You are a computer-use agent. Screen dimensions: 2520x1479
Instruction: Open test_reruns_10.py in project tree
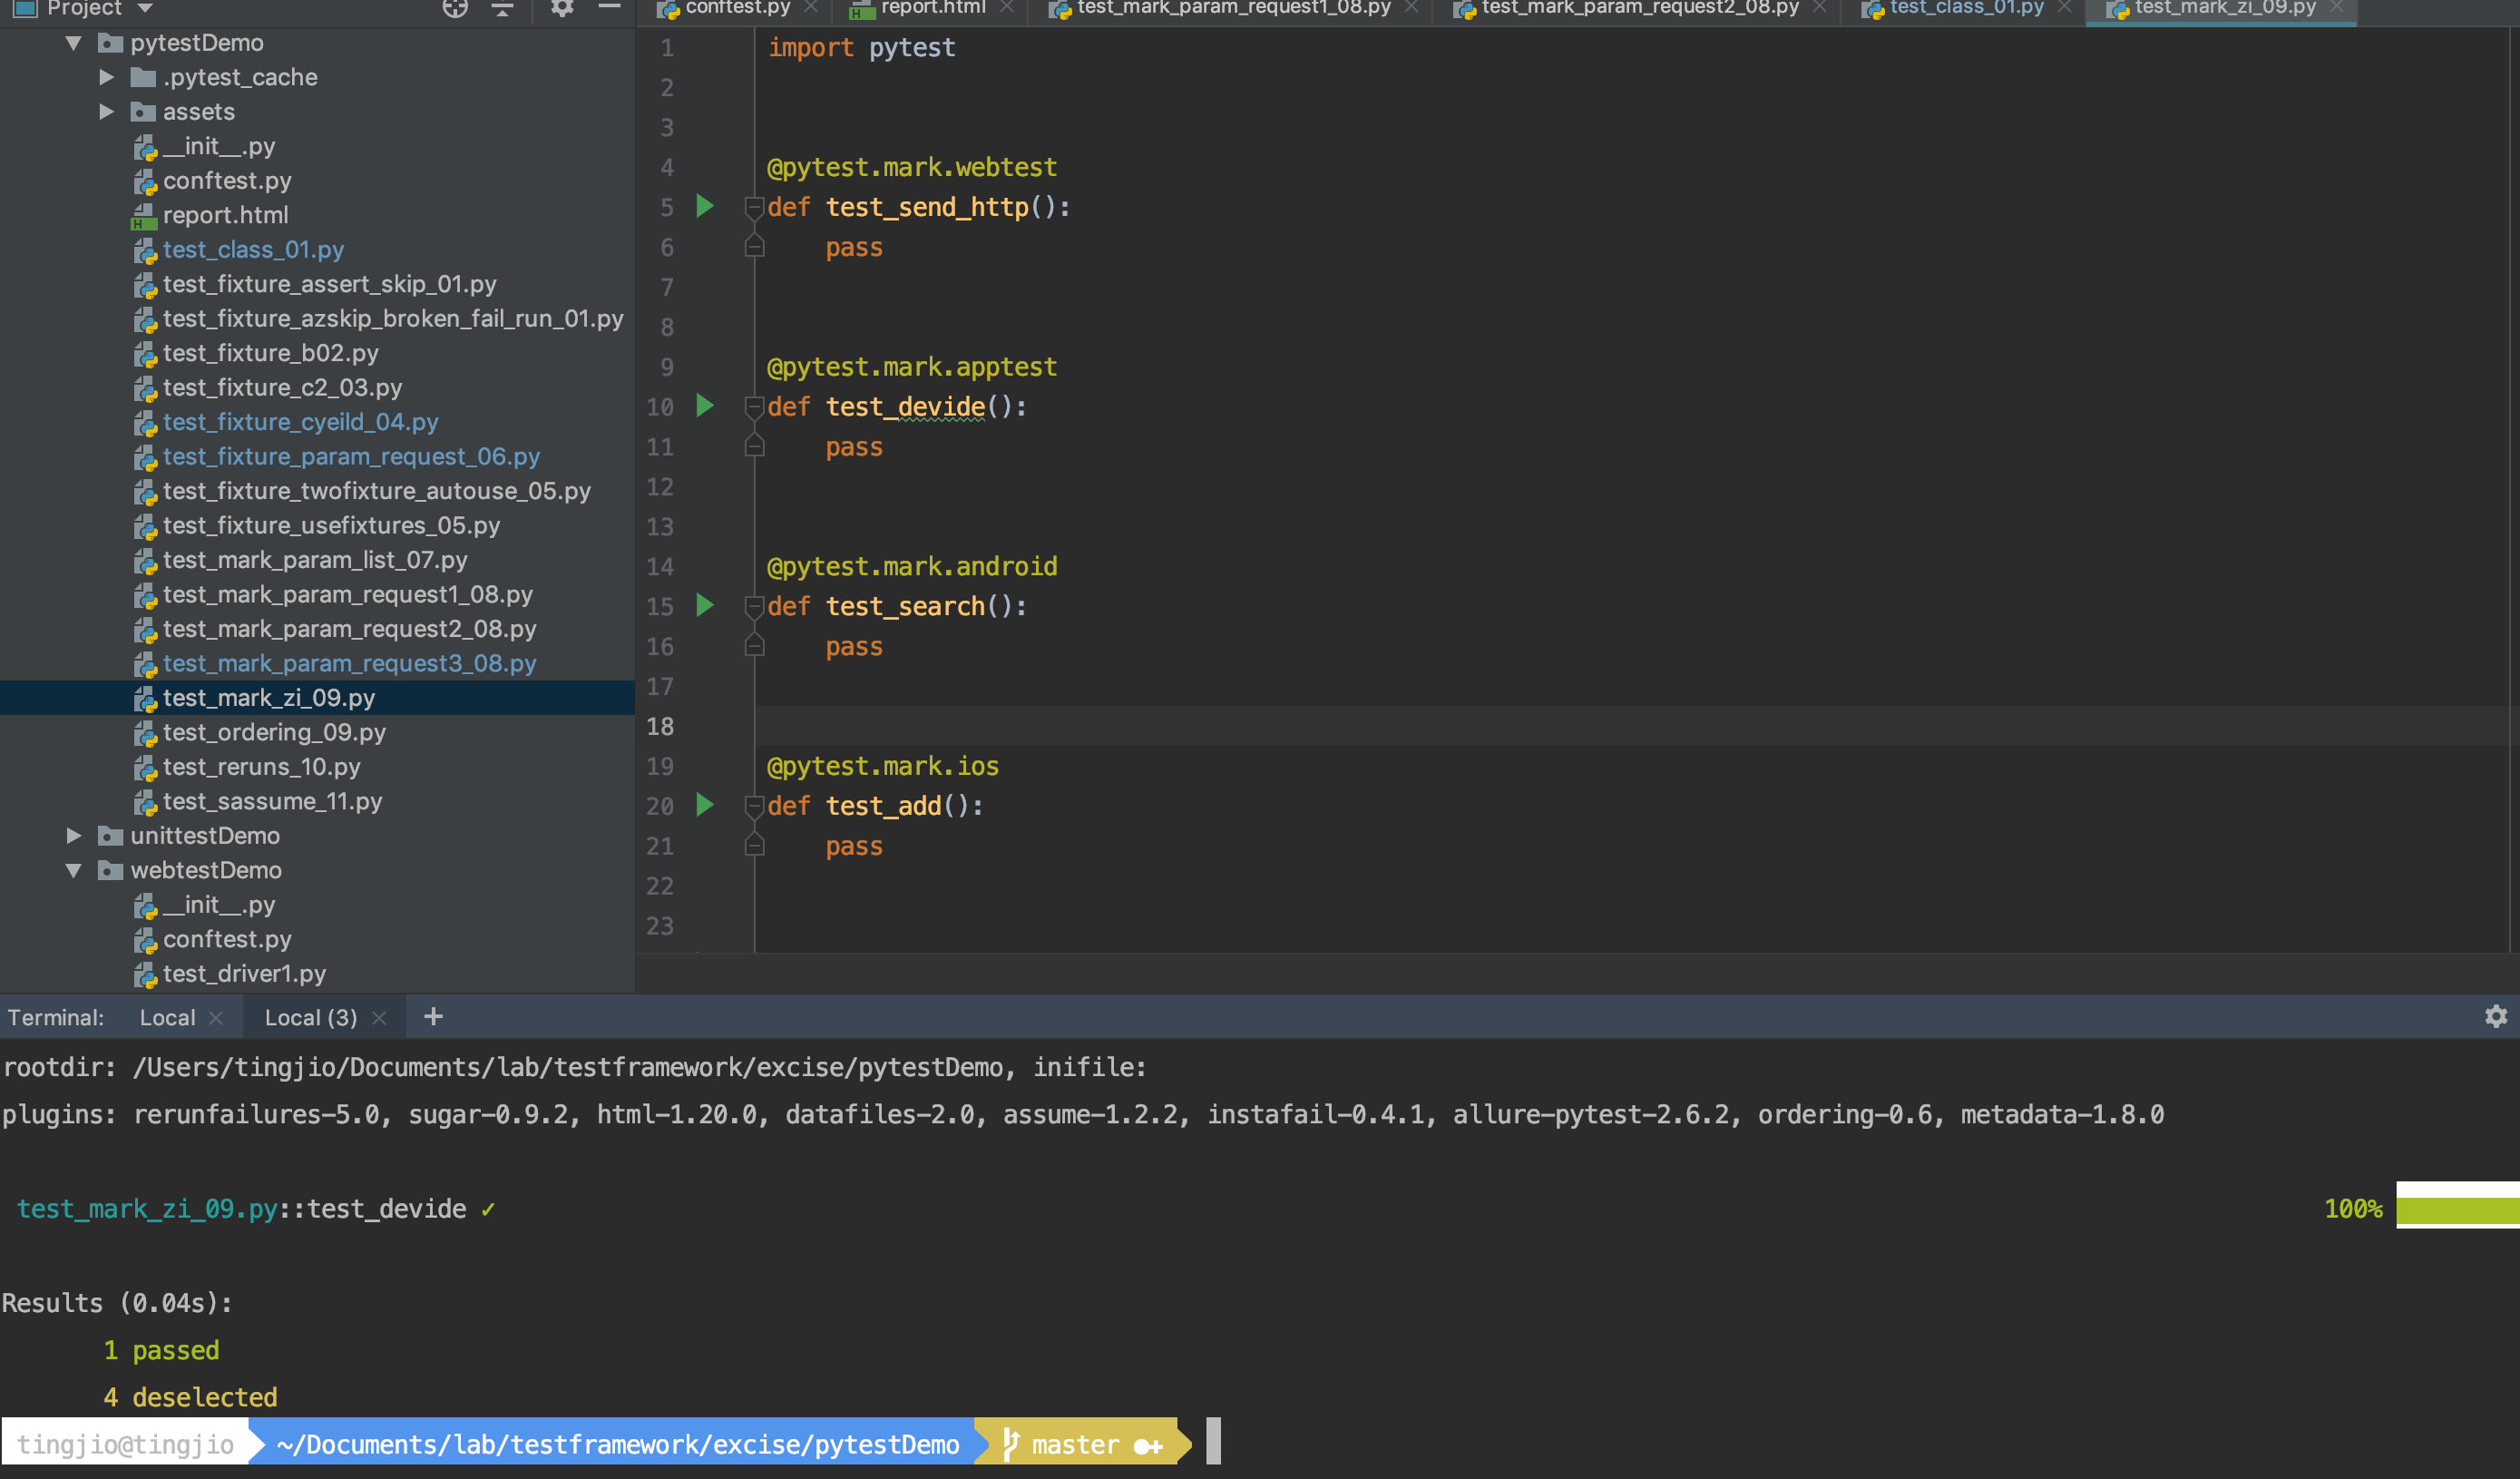click(x=261, y=767)
